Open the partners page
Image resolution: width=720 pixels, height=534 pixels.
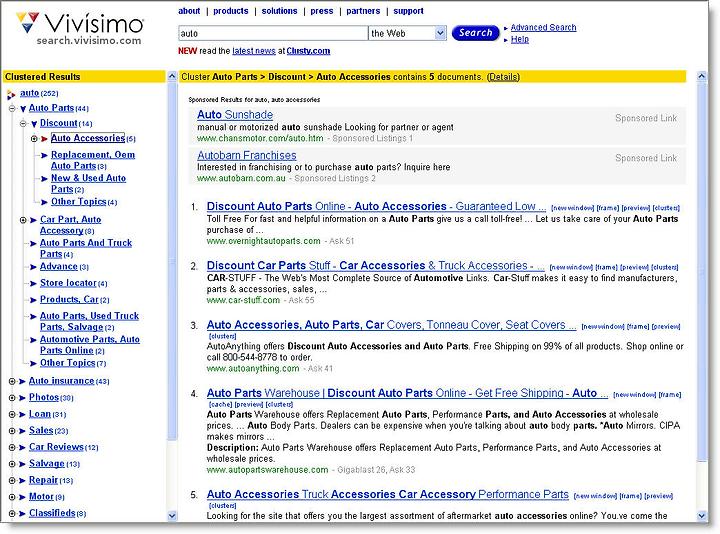click(x=363, y=11)
